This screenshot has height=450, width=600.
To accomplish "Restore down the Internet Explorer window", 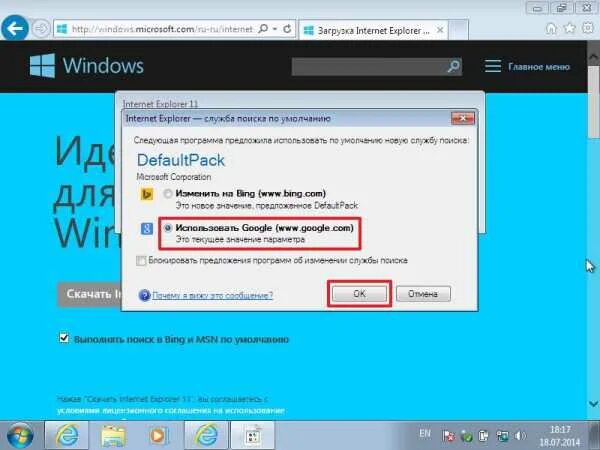I will point(561,8).
